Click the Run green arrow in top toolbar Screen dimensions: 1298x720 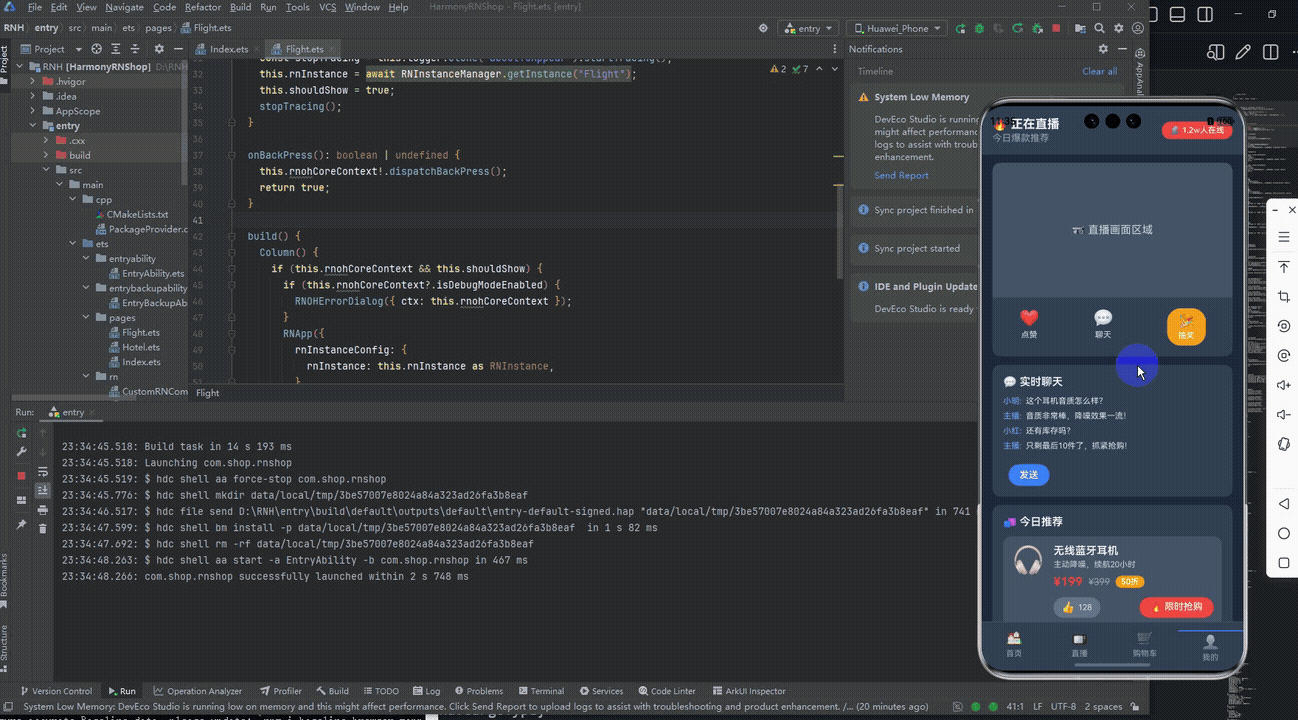[x=960, y=28]
